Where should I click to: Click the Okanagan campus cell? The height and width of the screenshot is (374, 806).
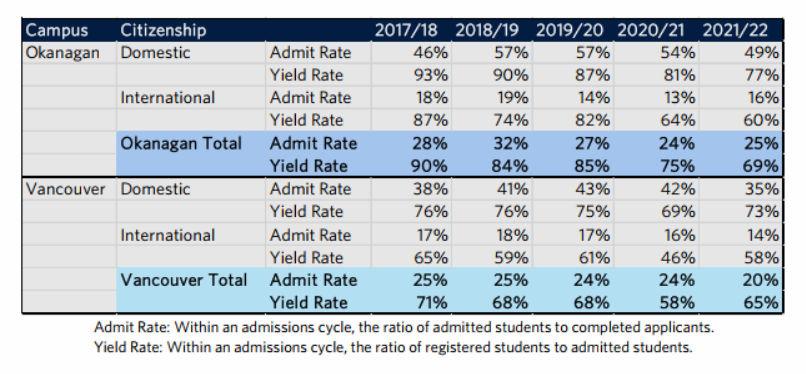[62, 52]
